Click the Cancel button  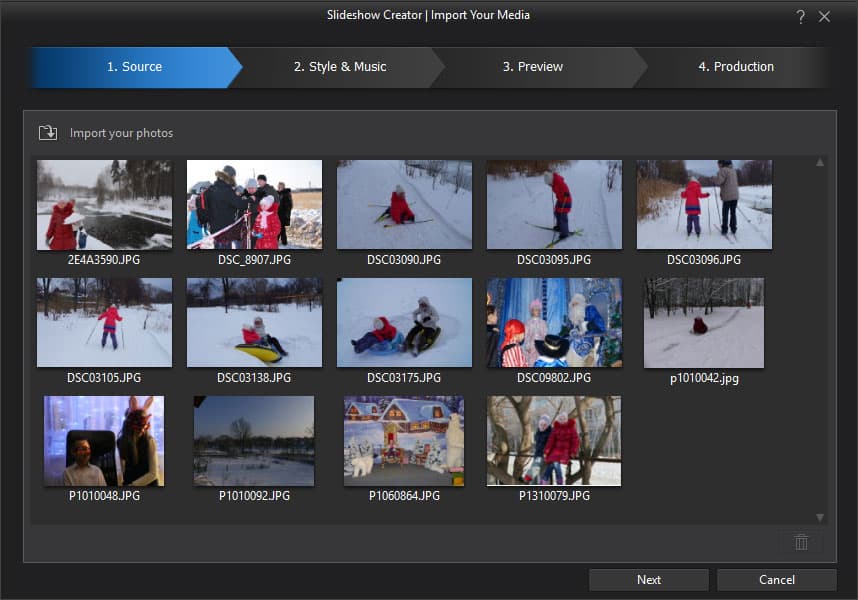point(776,580)
